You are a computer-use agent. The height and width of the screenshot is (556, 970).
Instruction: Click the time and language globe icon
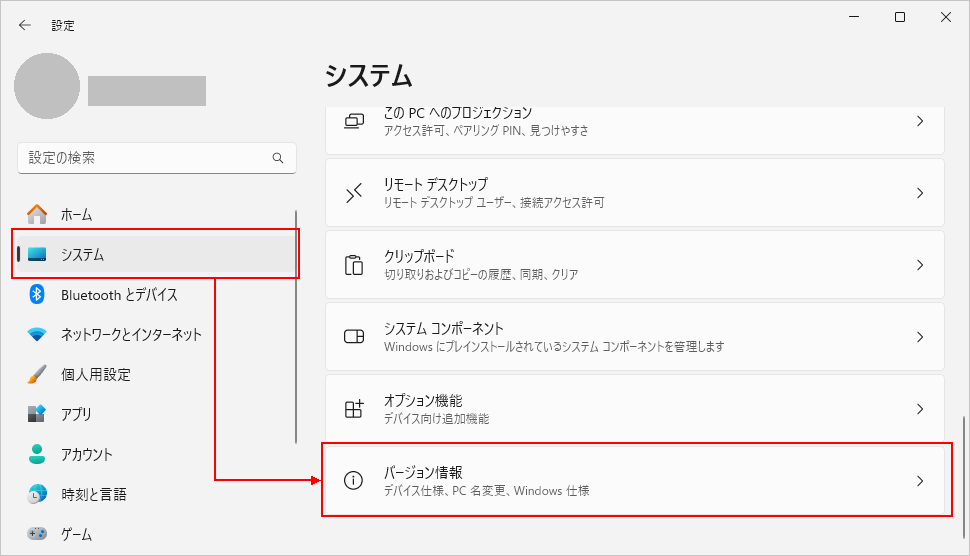37,494
